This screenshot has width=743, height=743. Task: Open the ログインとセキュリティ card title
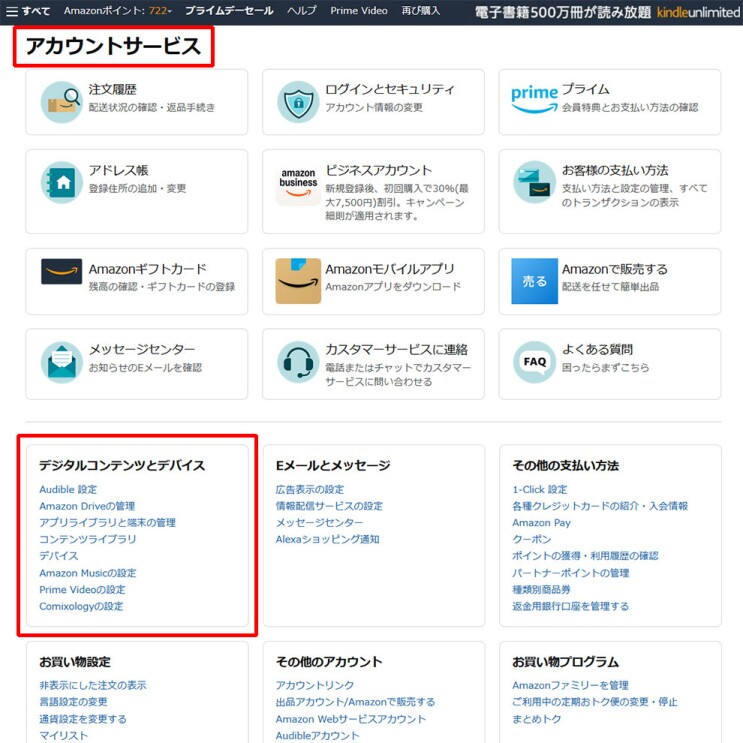[x=390, y=90]
